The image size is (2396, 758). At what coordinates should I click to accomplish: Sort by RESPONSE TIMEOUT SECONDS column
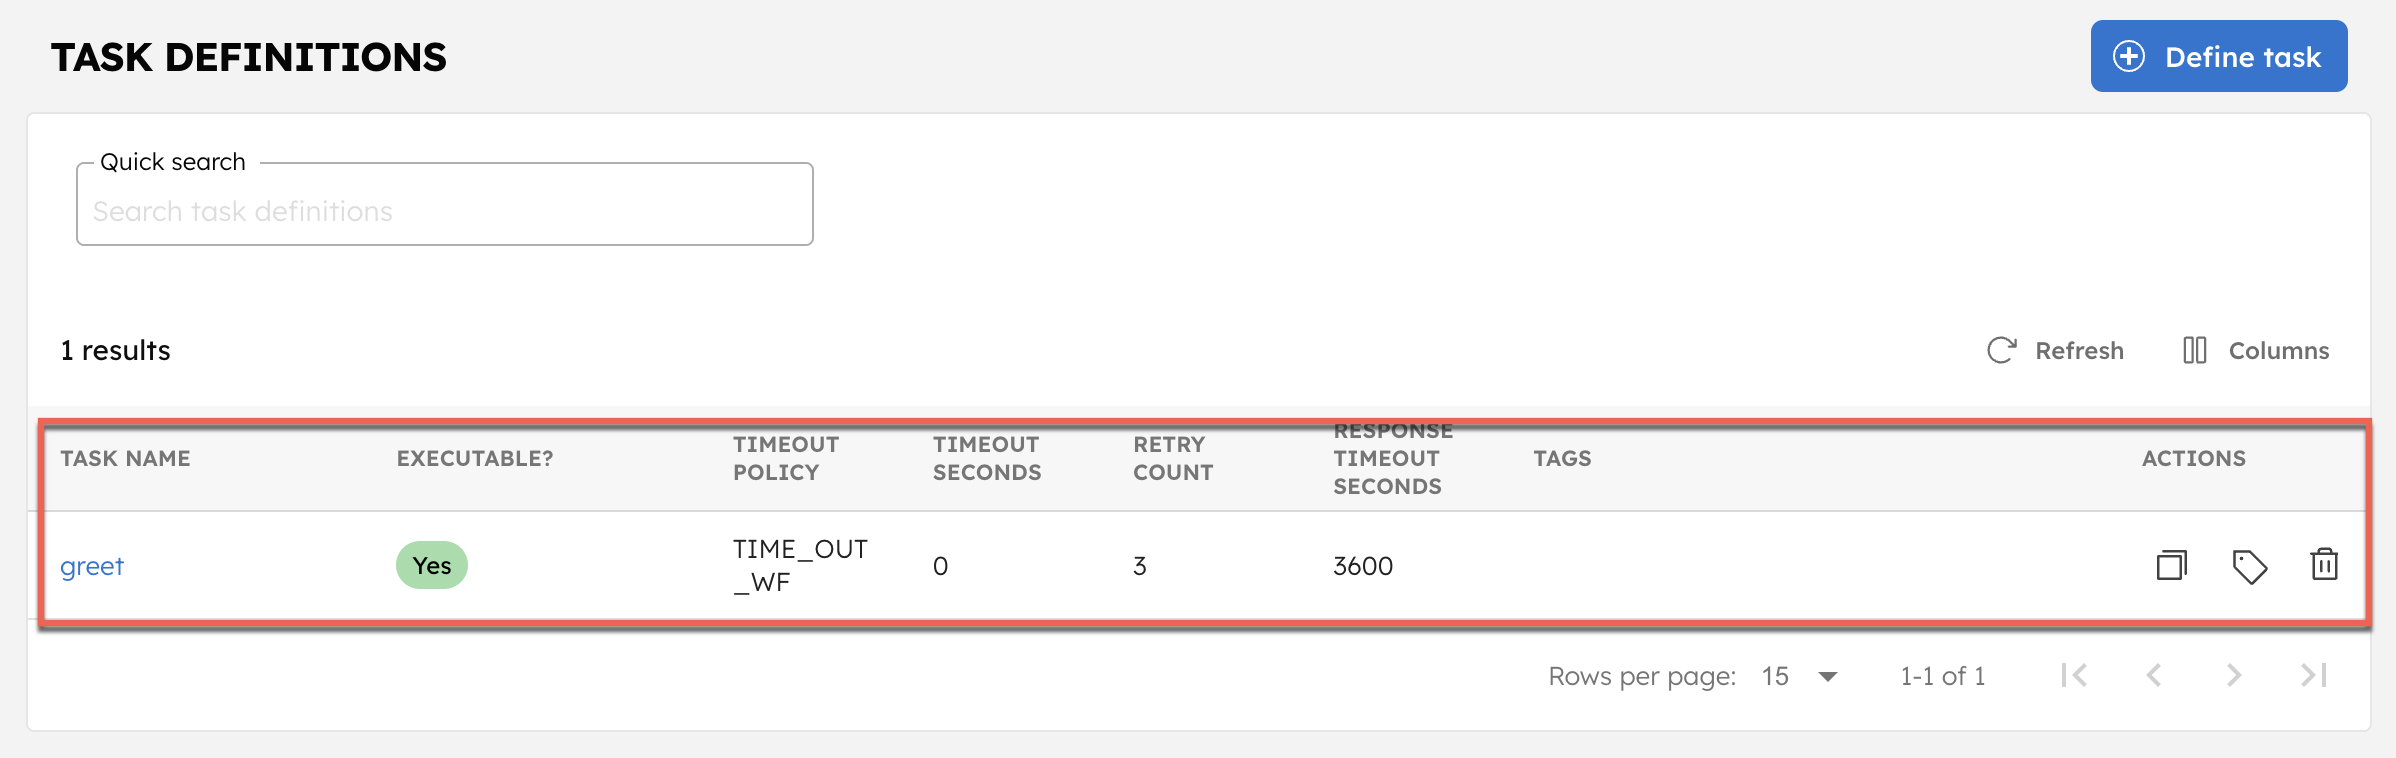coord(1392,458)
